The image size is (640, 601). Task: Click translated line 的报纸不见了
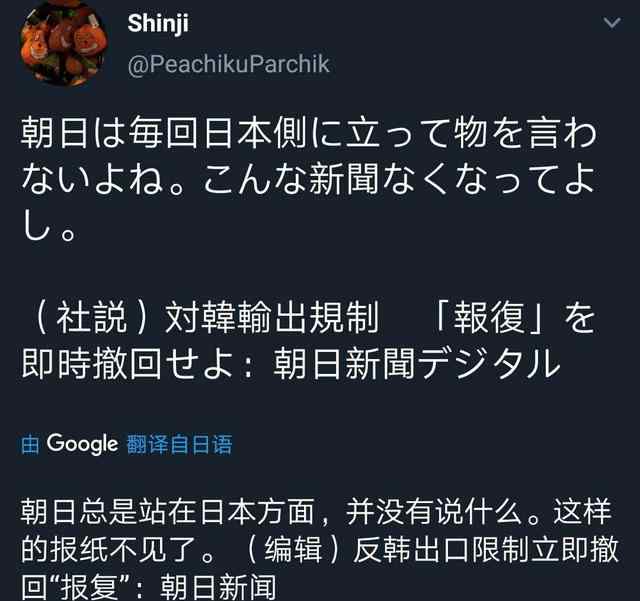pyautogui.click(x=109, y=550)
